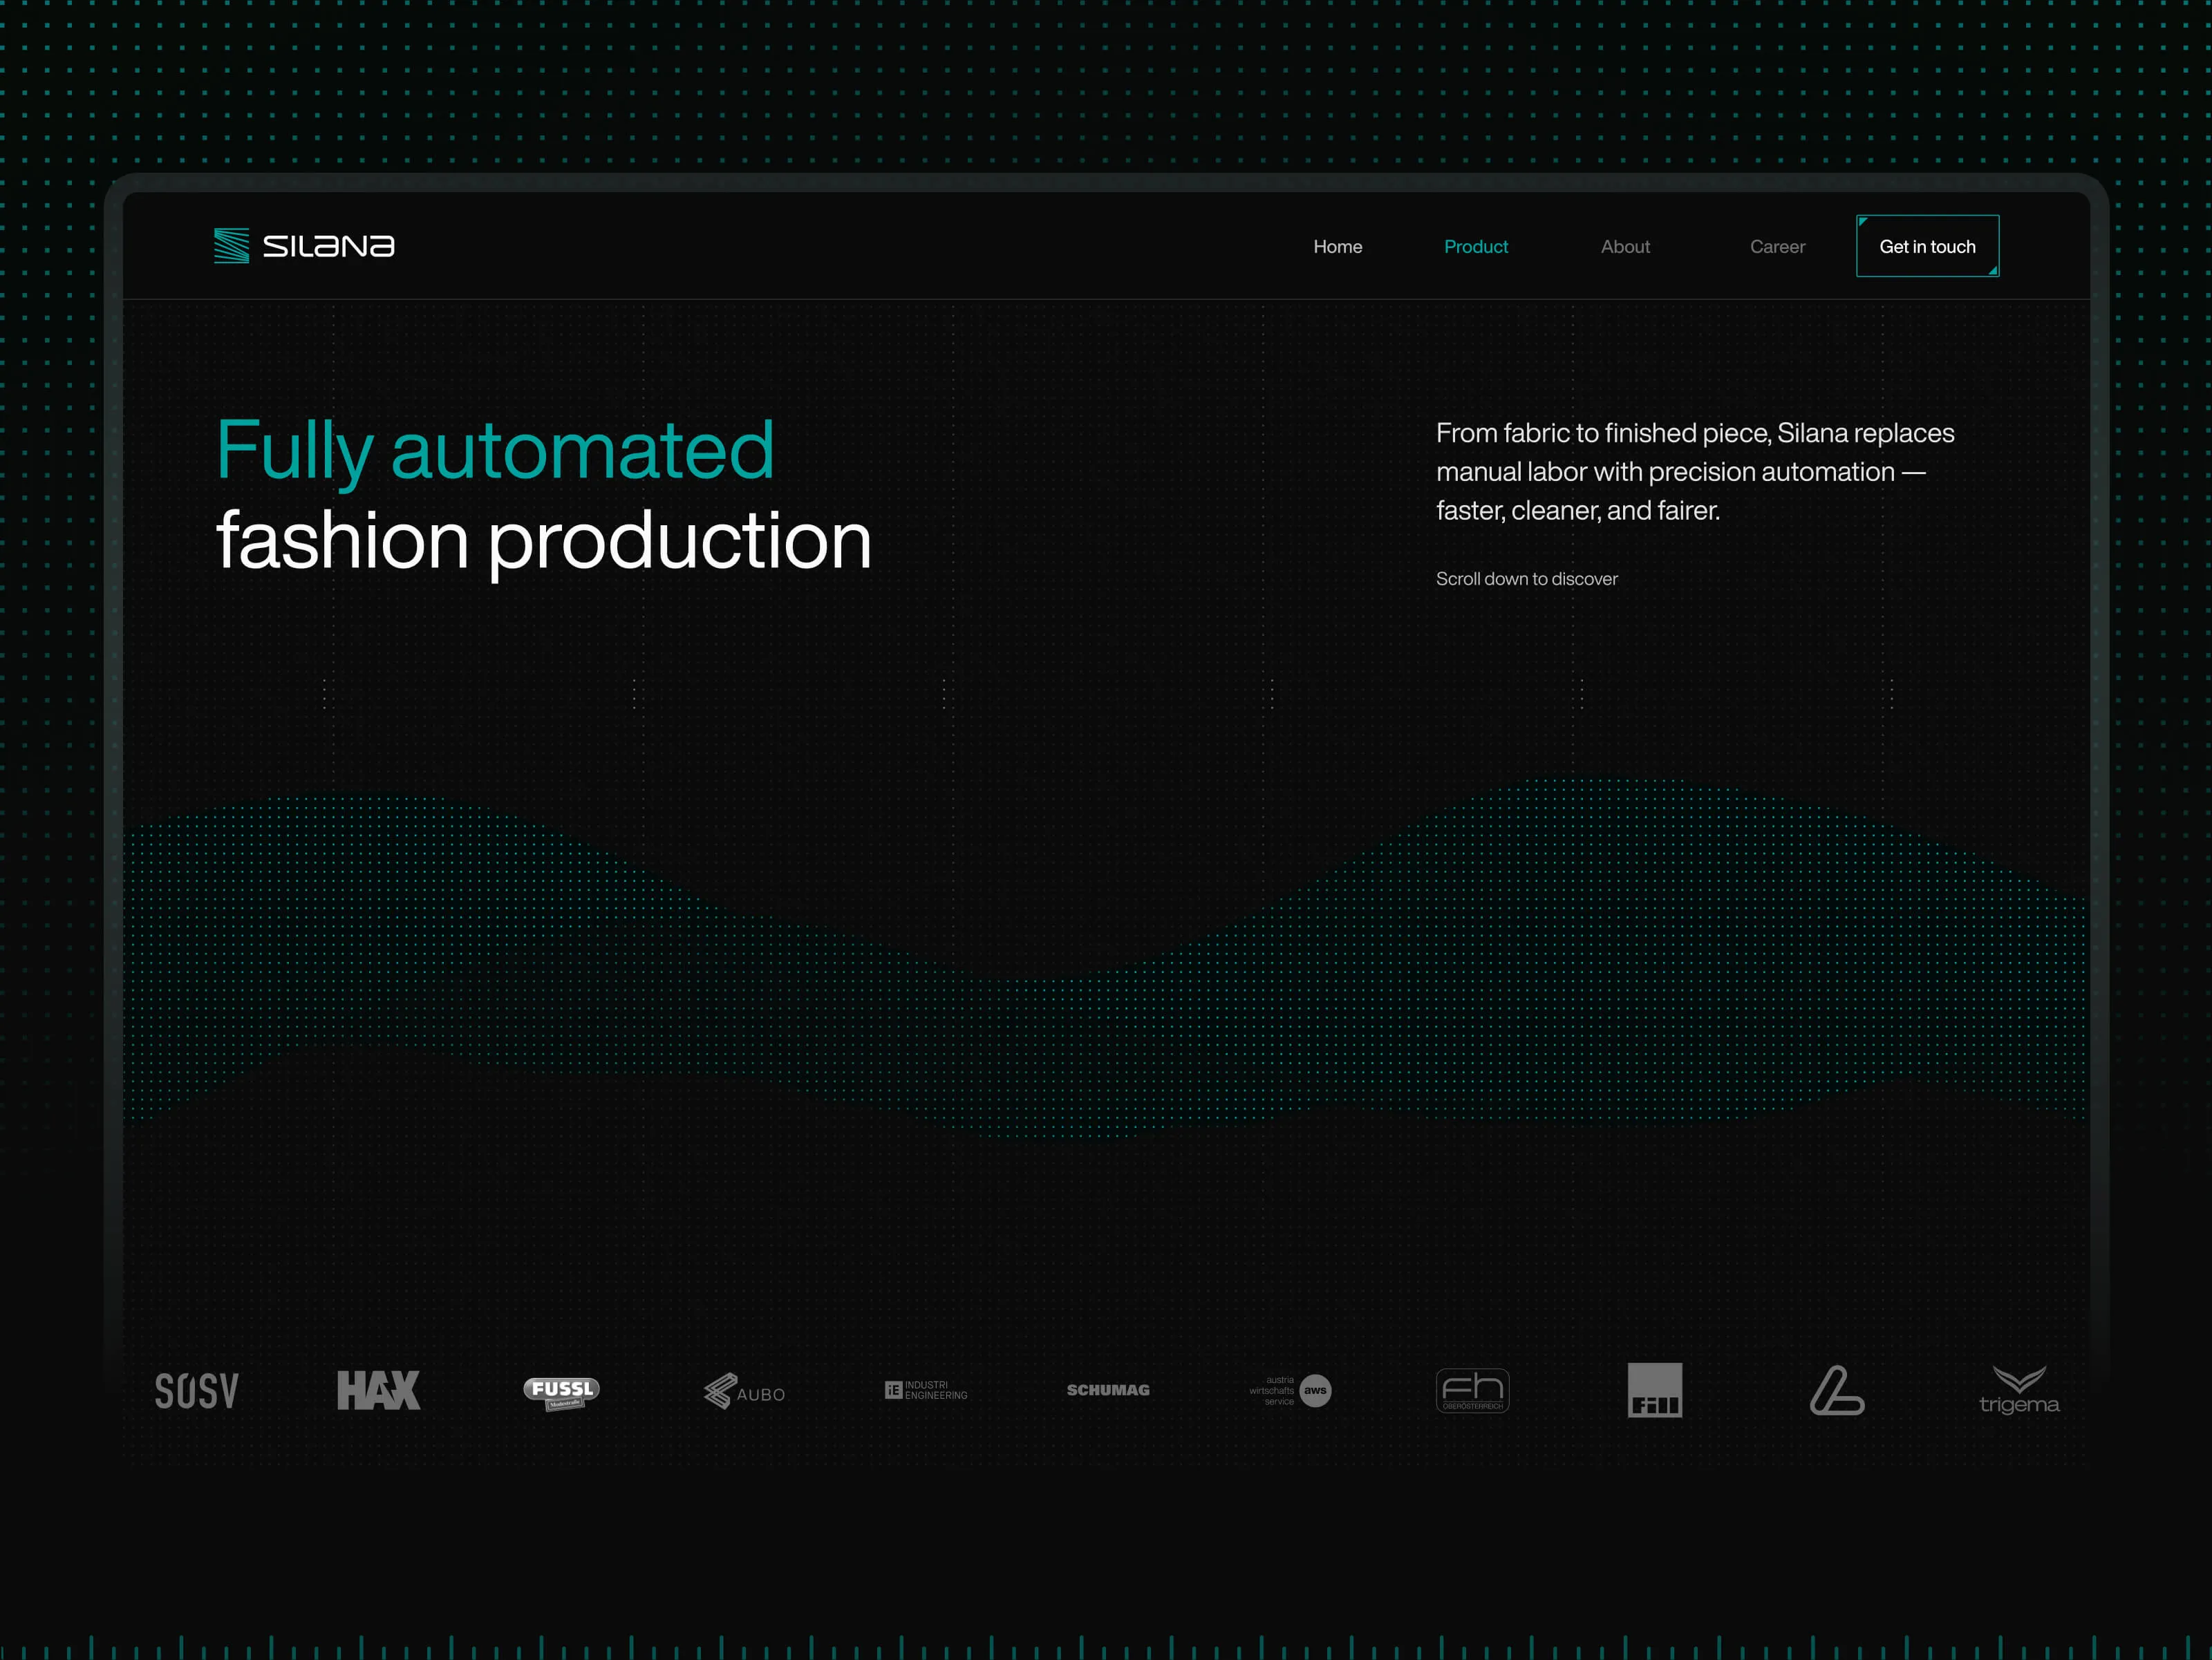Click the Industri Engineering logo

tap(926, 1390)
